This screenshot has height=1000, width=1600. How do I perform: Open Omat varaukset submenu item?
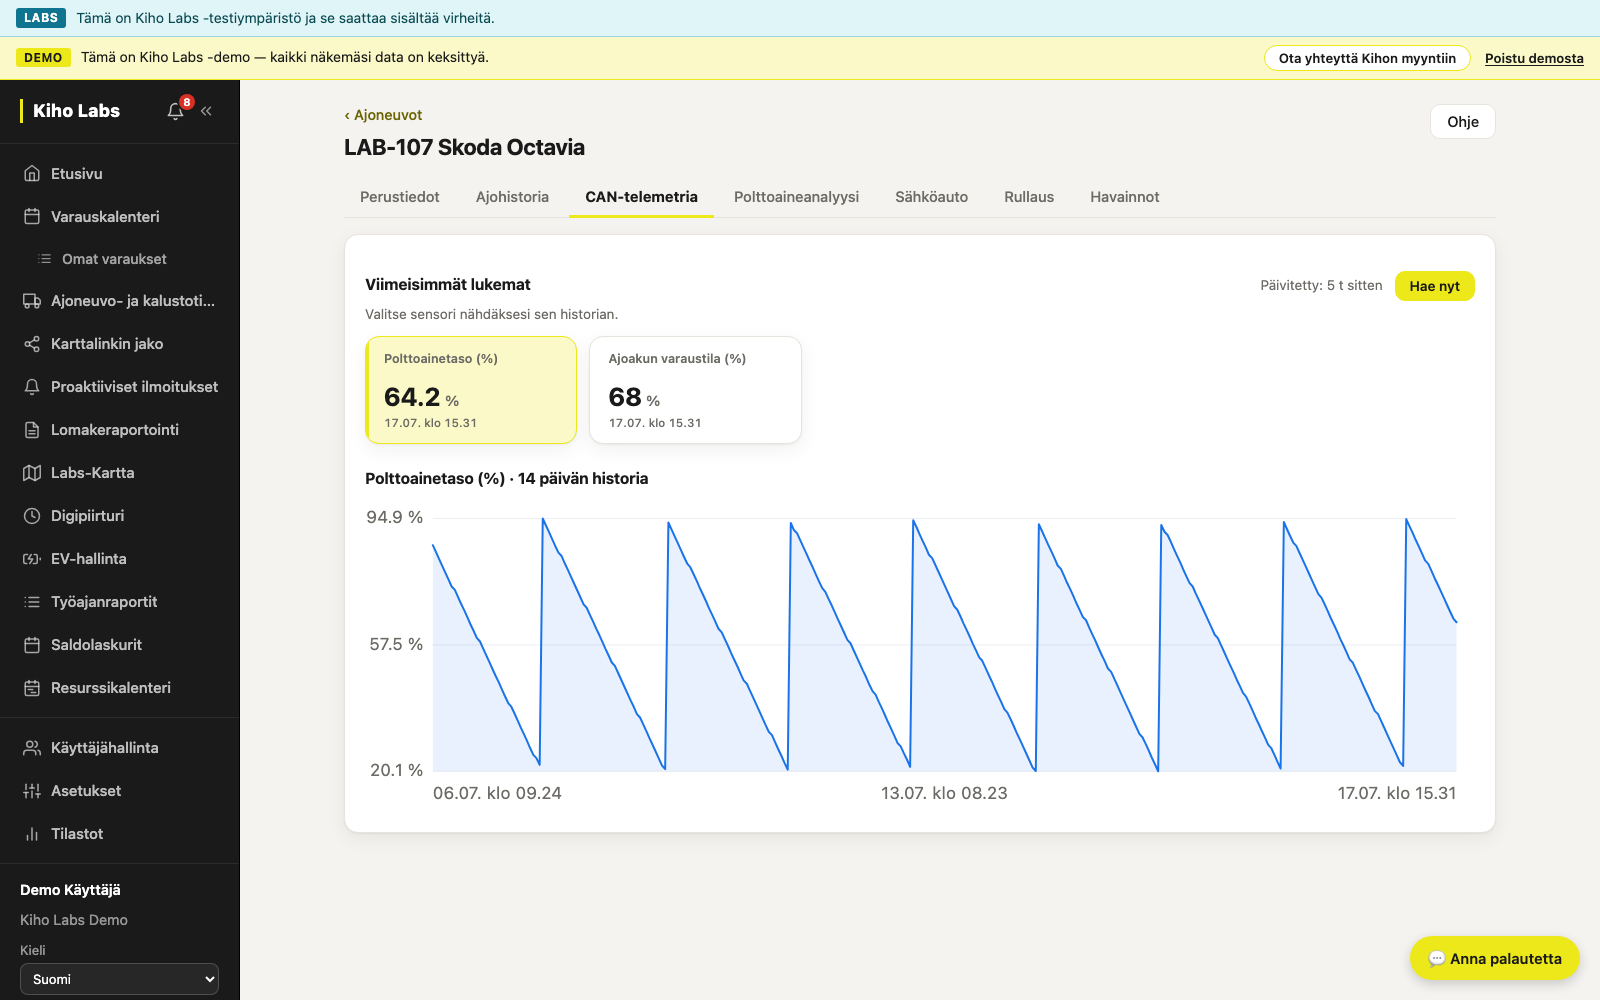coord(120,259)
